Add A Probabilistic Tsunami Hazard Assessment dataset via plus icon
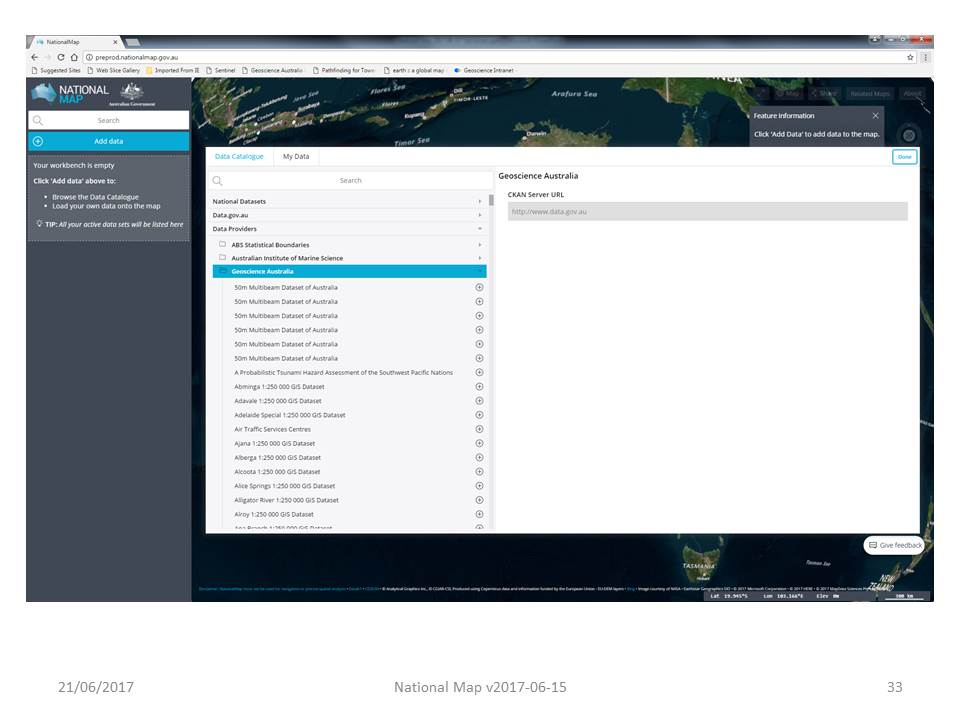The width and height of the screenshot is (960, 720). click(x=479, y=372)
